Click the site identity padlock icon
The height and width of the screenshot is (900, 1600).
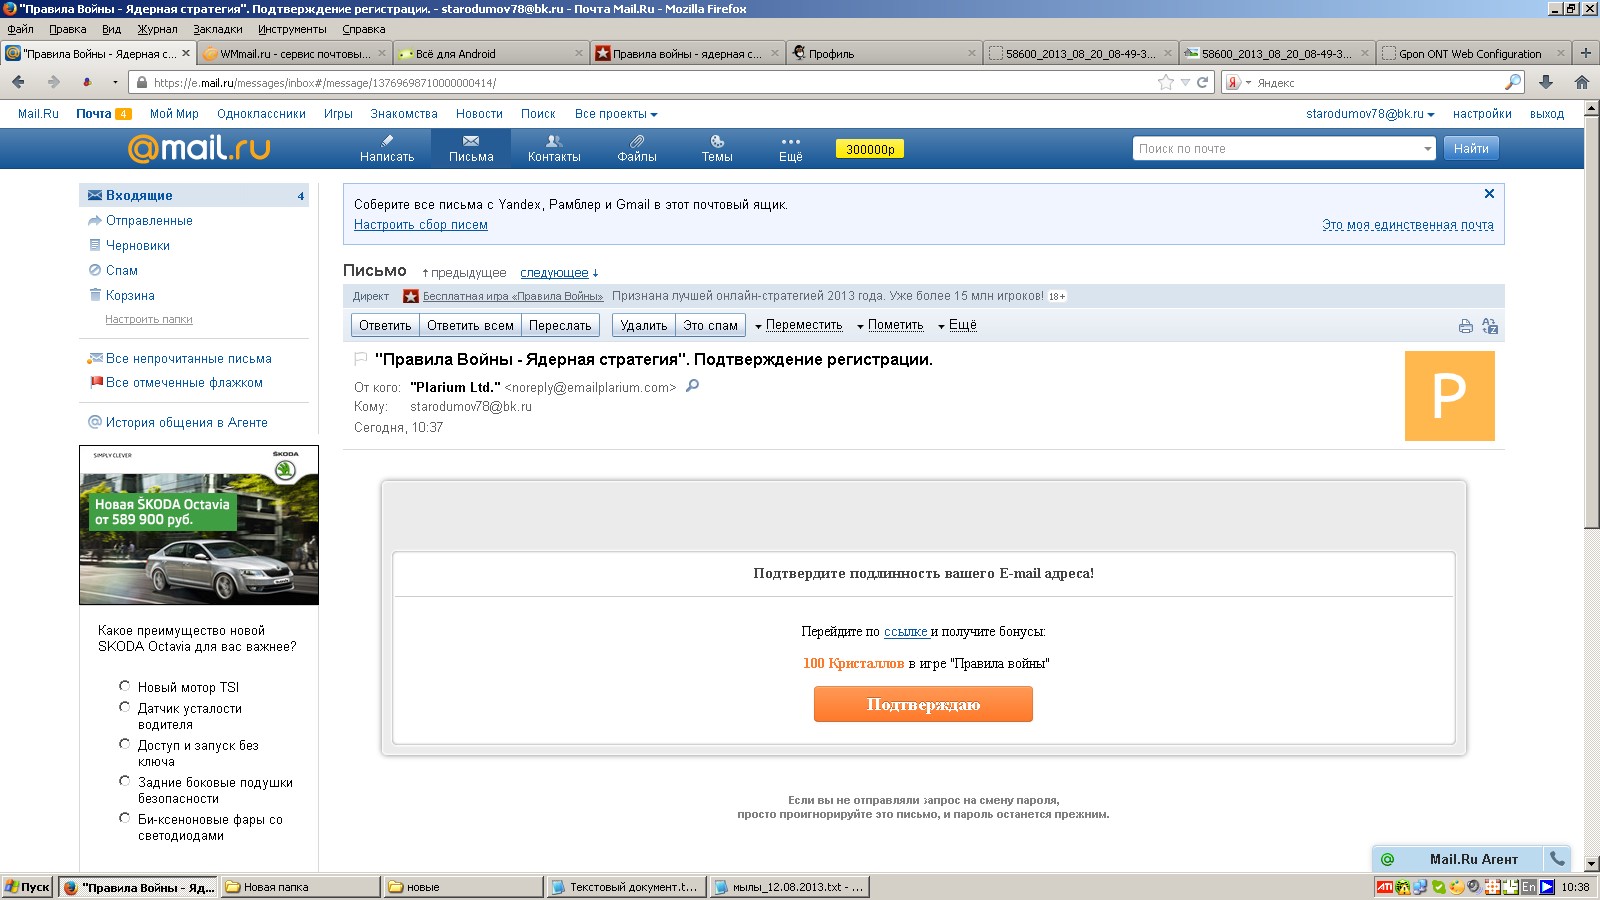pos(142,83)
